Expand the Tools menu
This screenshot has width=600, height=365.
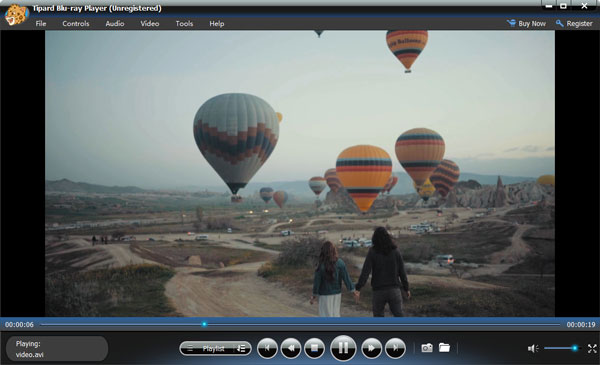click(x=184, y=23)
